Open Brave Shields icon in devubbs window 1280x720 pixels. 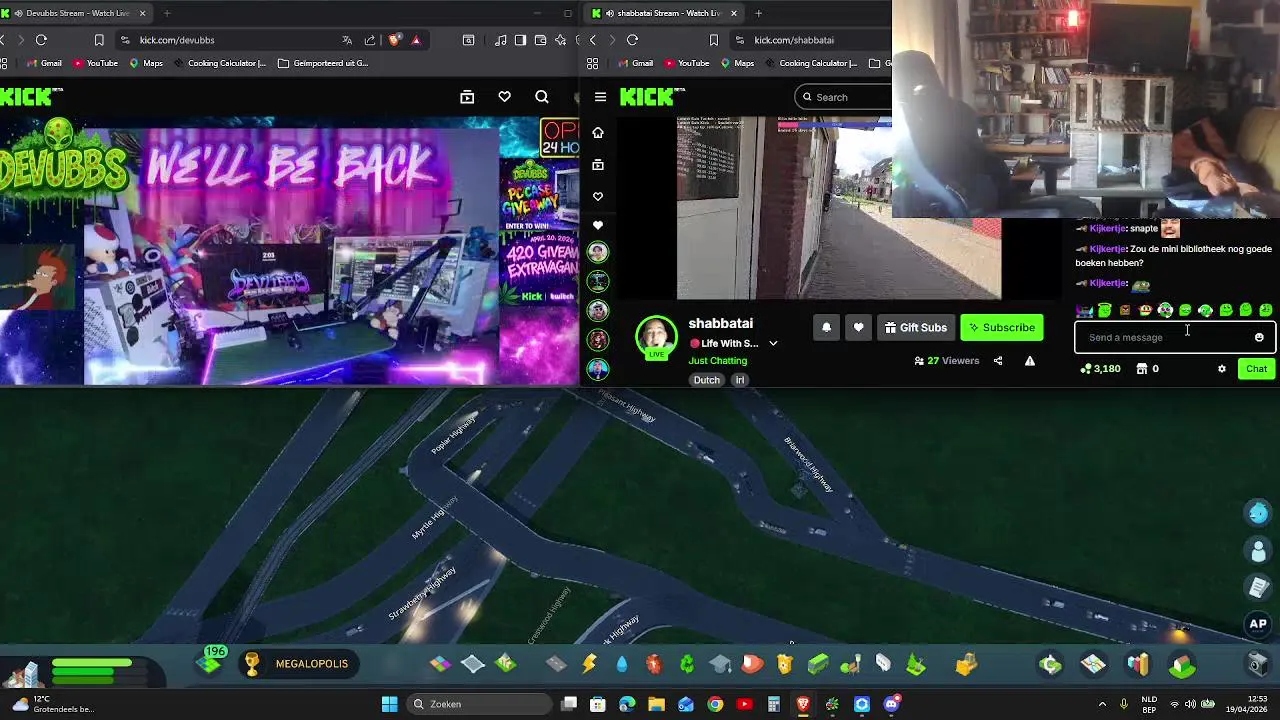[395, 40]
